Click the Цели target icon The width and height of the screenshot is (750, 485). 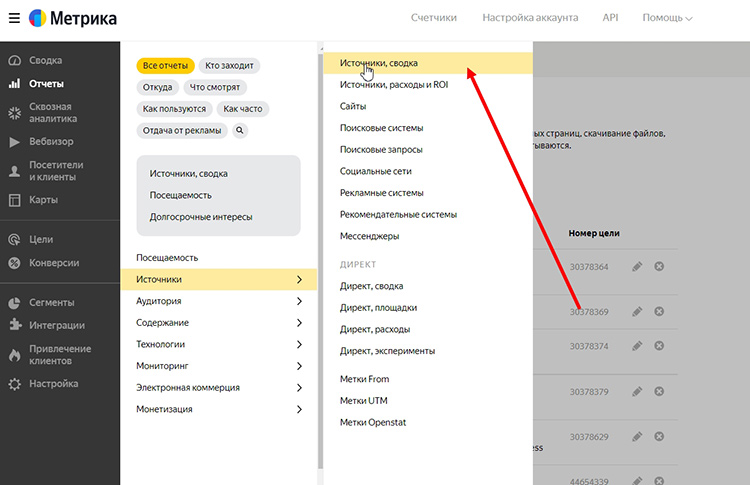pyautogui.click(x=15, y=240)
